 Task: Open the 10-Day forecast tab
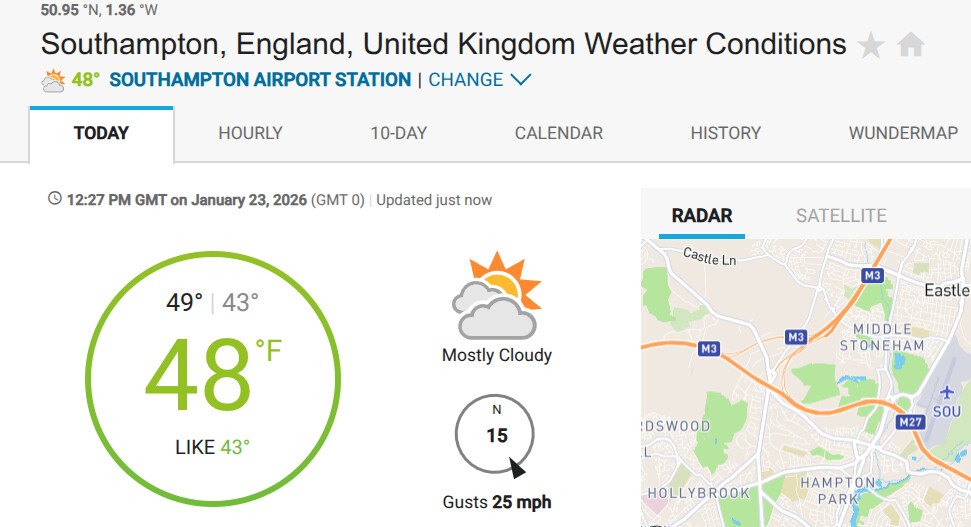[x=398, y=133]
